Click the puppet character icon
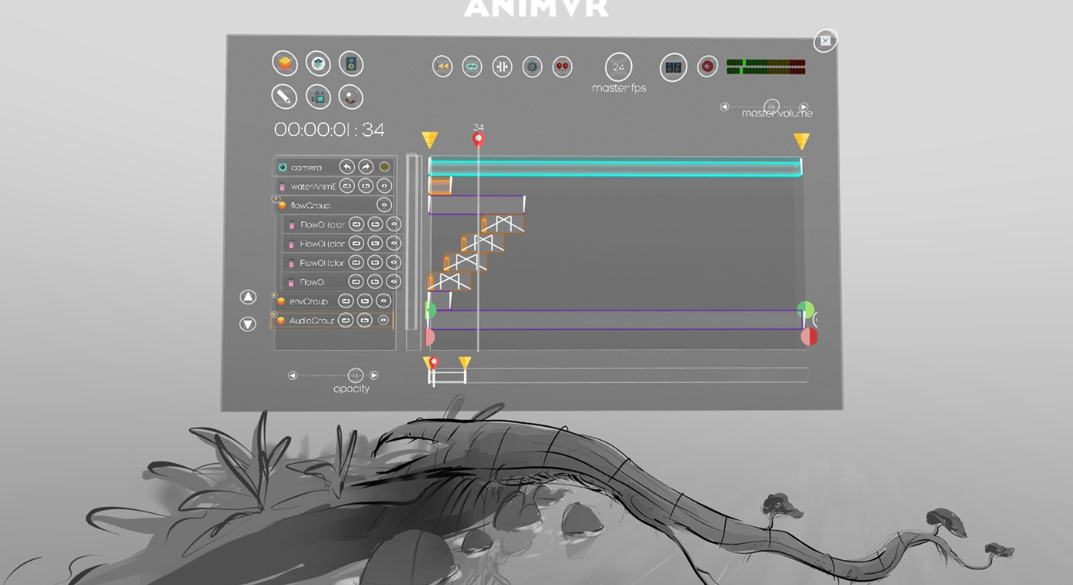Viewport: 1073px width, 585px height. click(x=350, y=96)
